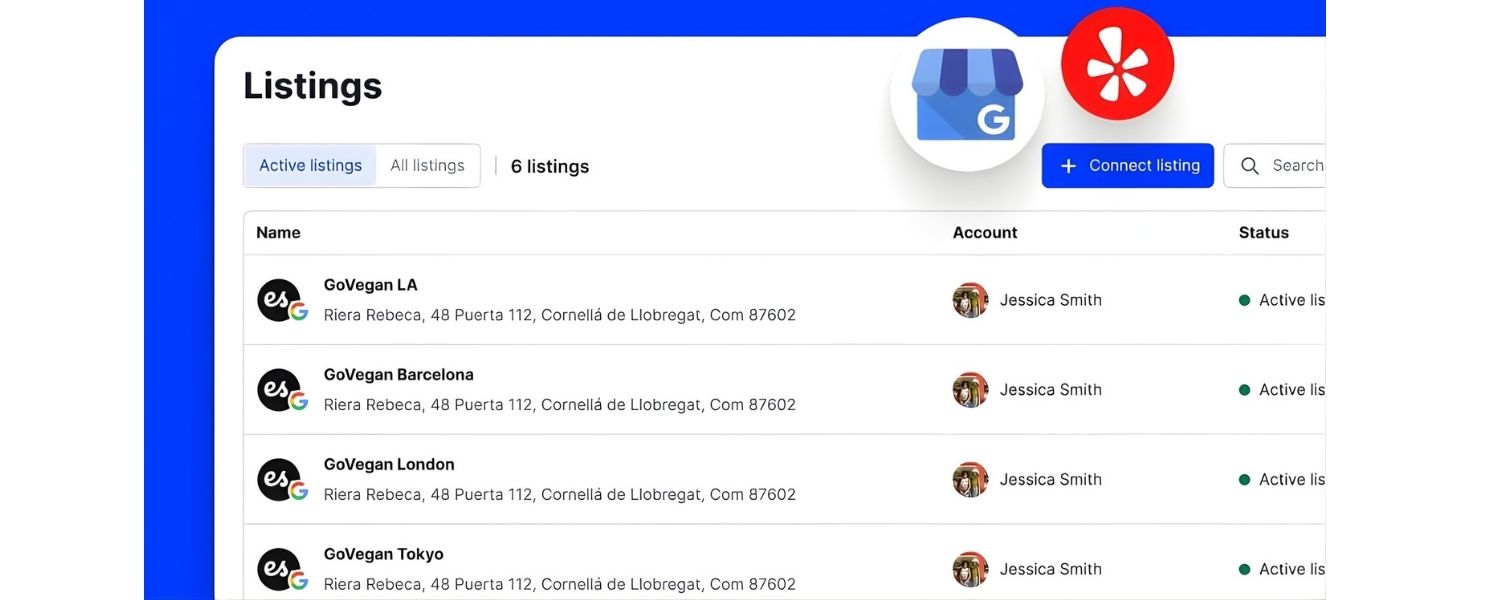This screenshot has height=600, width=1500.
Task: Switch to the All listings tab
Action: click(427, 166)
